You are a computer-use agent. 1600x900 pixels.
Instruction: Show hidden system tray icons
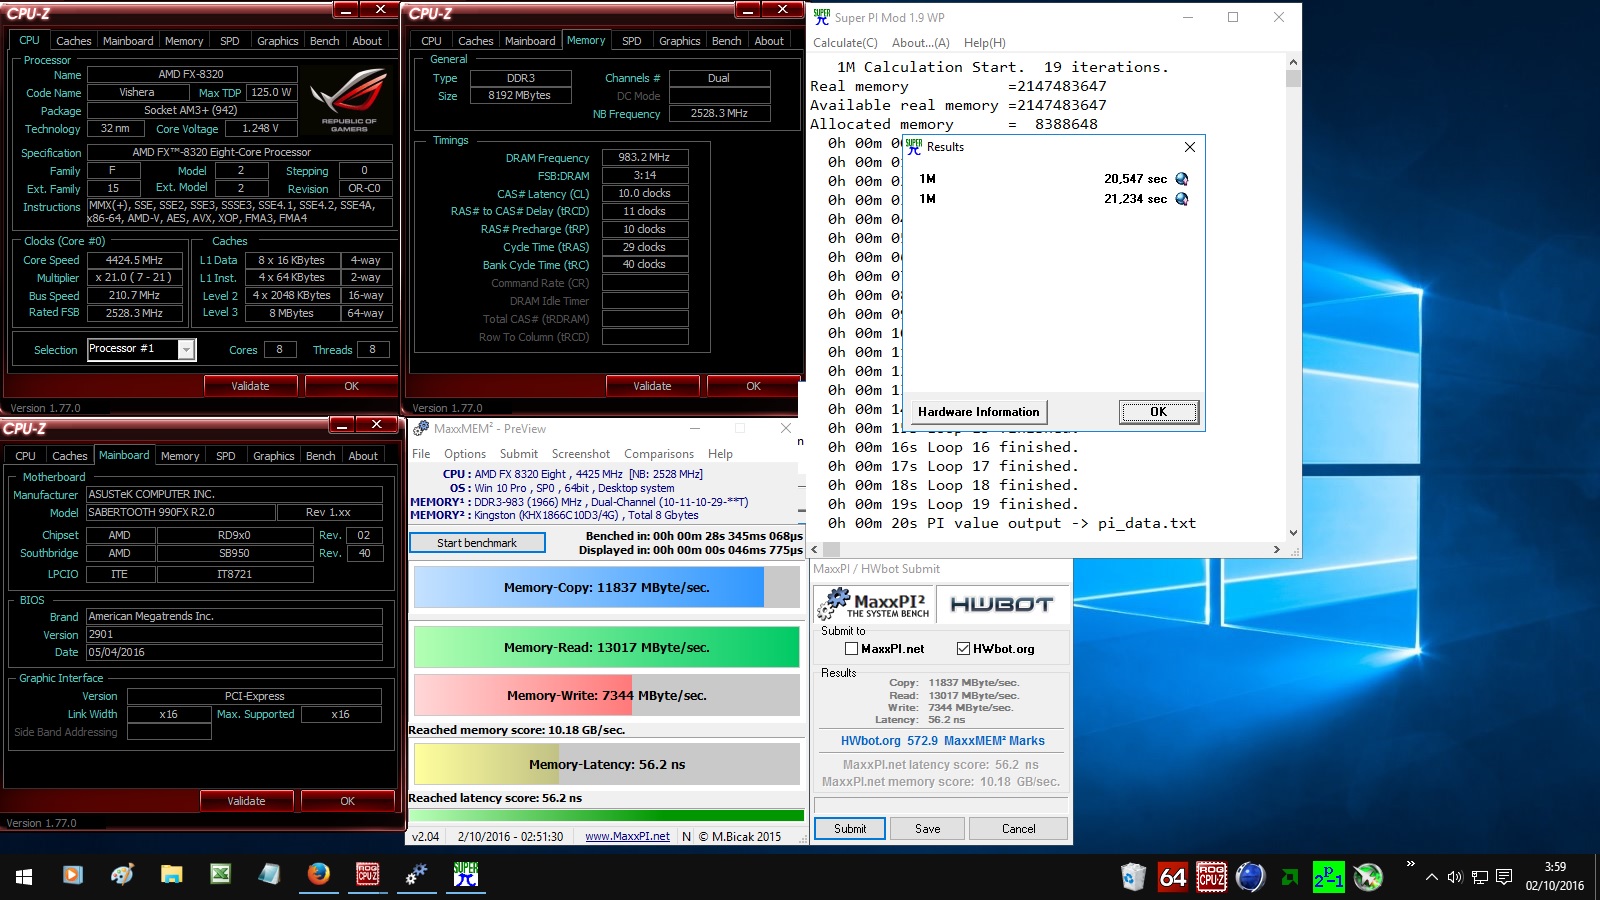coord(1432,877)
